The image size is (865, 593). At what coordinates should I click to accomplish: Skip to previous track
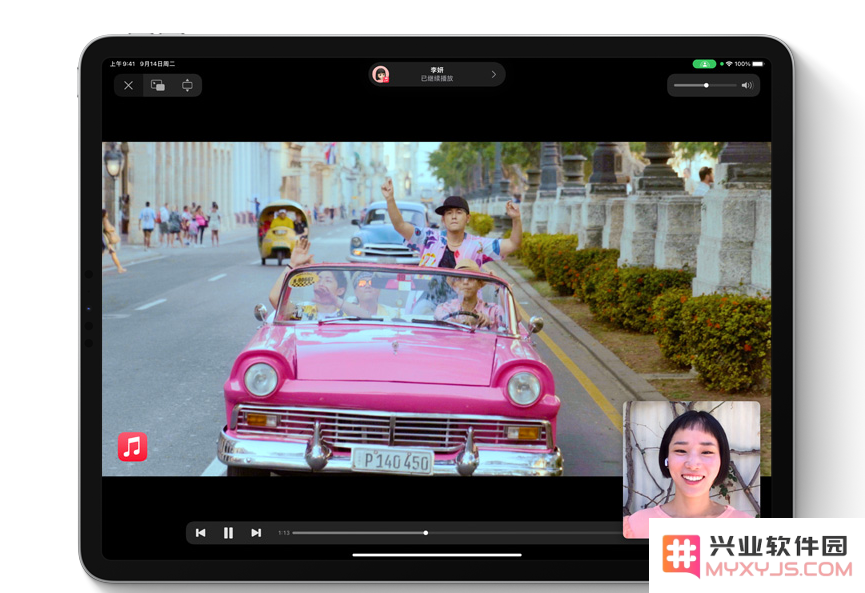[x=201, y=533]
